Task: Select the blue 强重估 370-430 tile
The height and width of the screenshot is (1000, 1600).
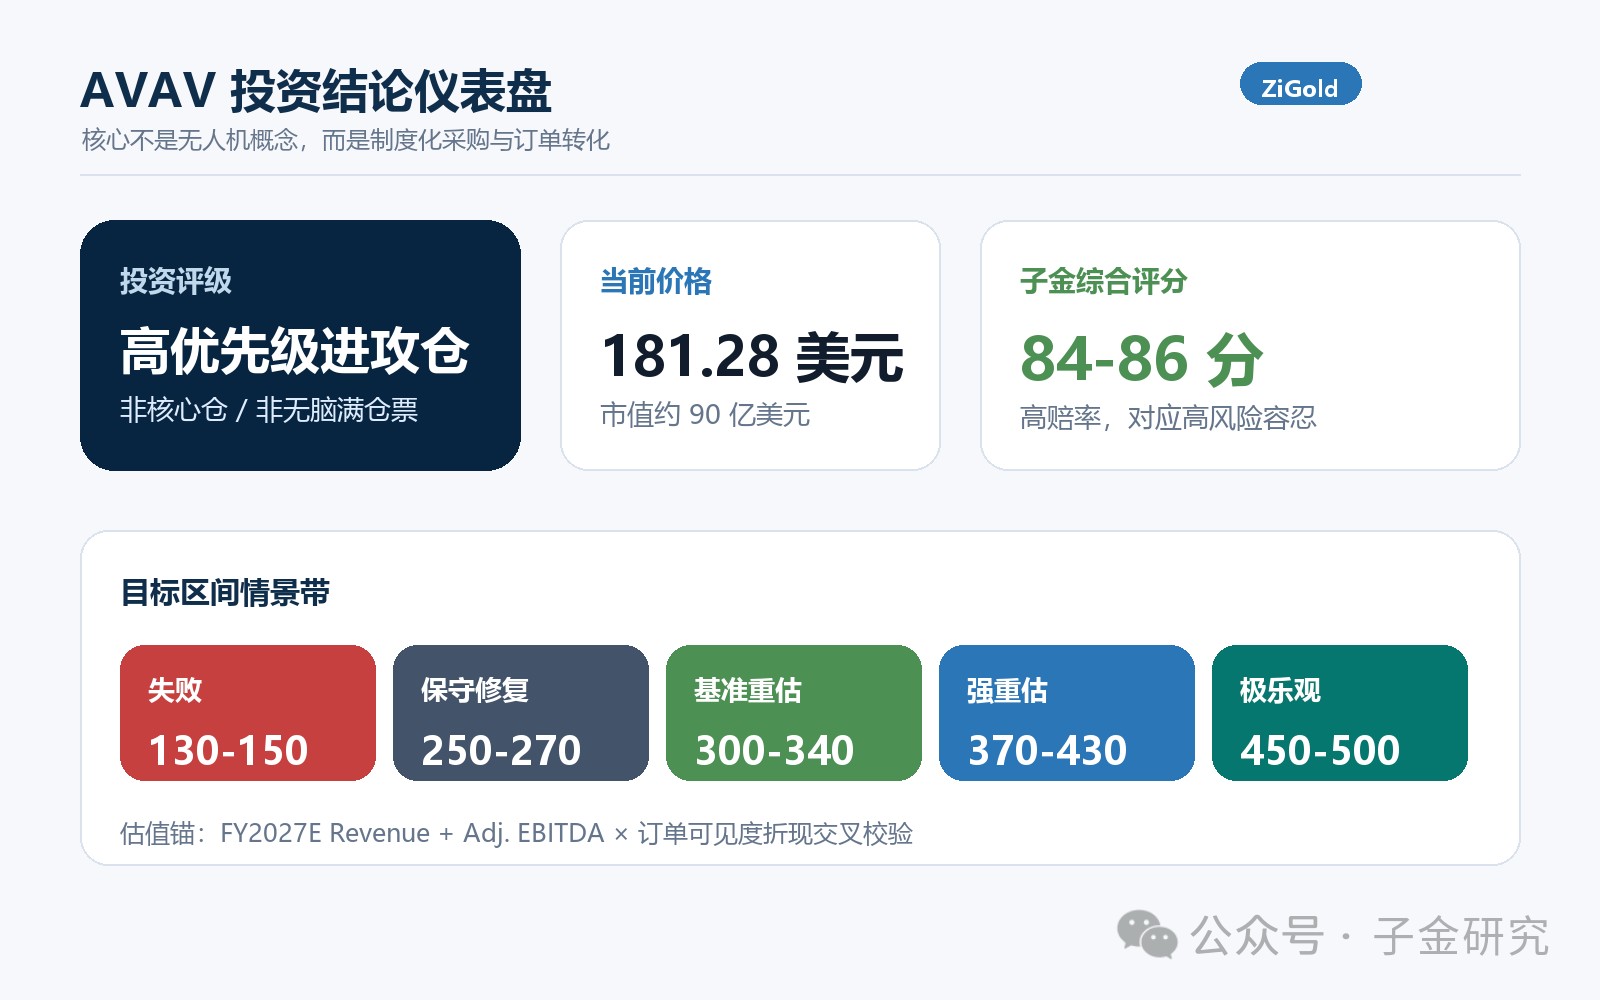Action: (1067, 713)
